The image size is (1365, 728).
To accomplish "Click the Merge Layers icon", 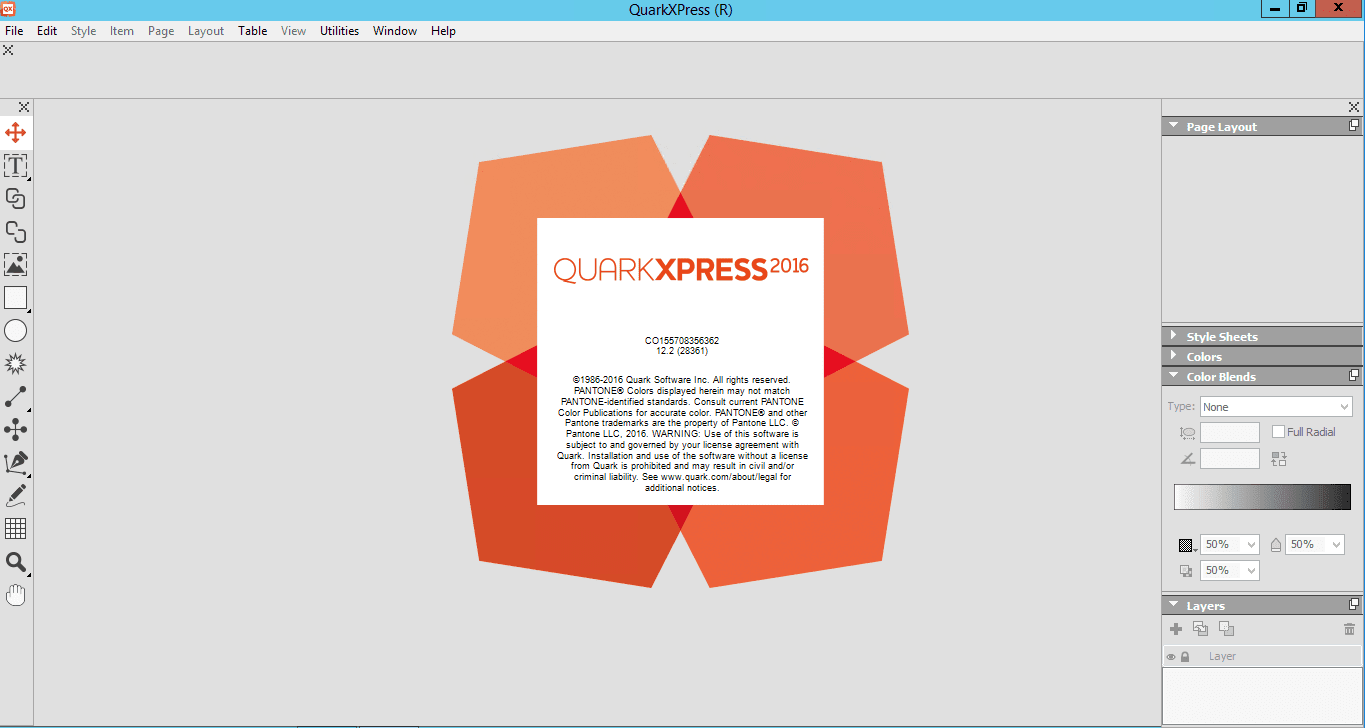I will point(1226,629).
